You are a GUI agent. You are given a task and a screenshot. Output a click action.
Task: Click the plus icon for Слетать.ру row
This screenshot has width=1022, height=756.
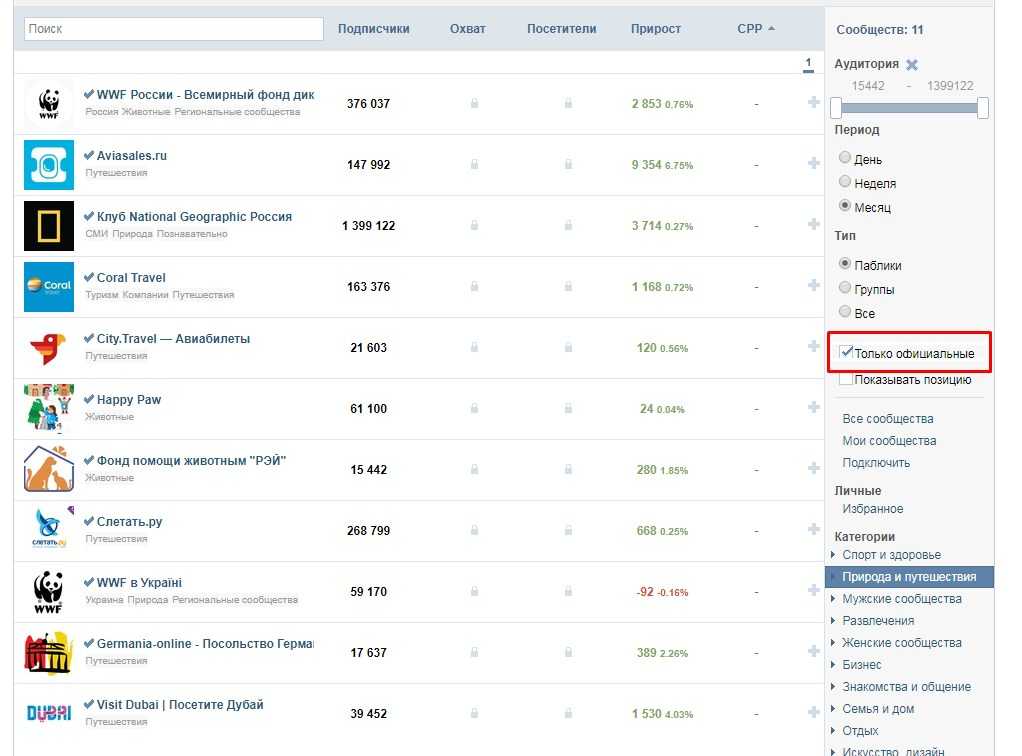pos(814,529)
